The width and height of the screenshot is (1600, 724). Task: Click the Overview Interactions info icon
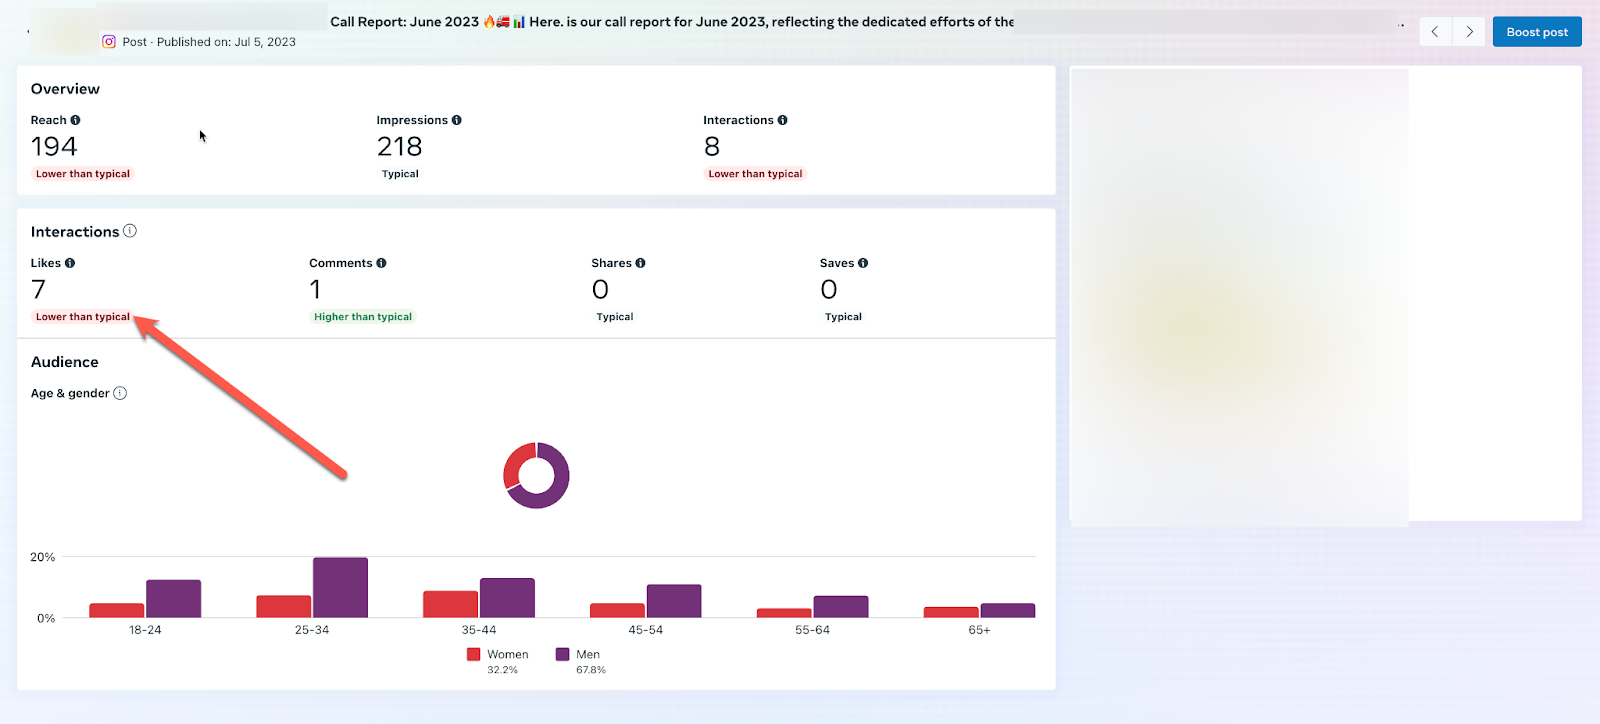click(x=783, y=120)
